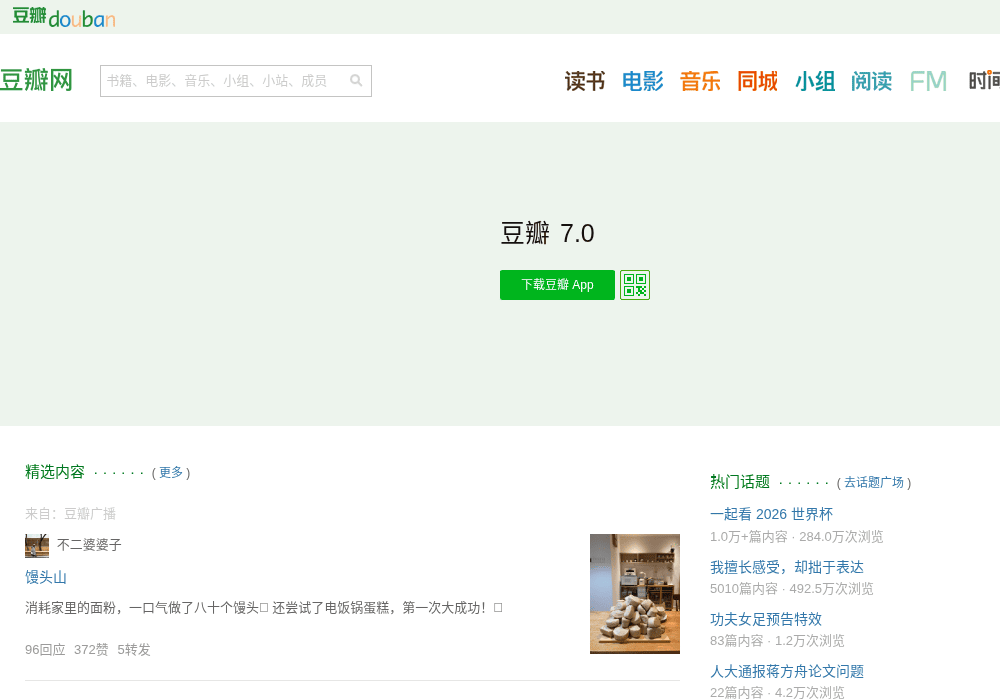
Task: Open the 去话题广场 link
Action: pos(874,483)
